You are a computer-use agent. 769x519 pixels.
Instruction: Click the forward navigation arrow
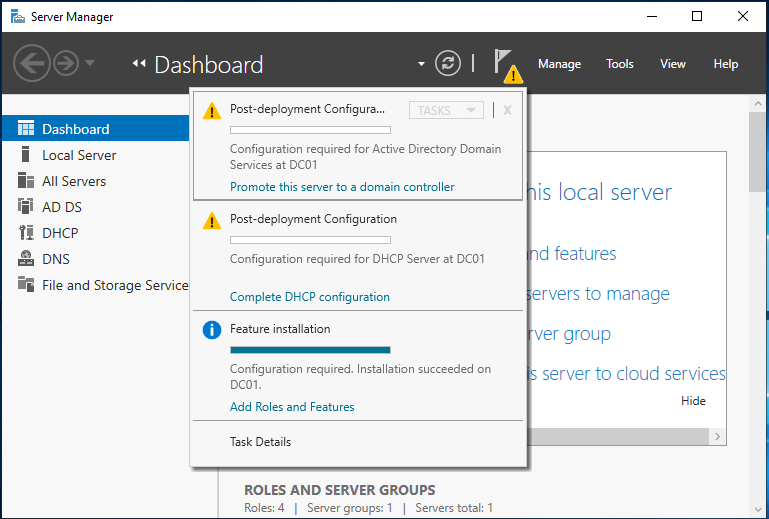point(66,63)
